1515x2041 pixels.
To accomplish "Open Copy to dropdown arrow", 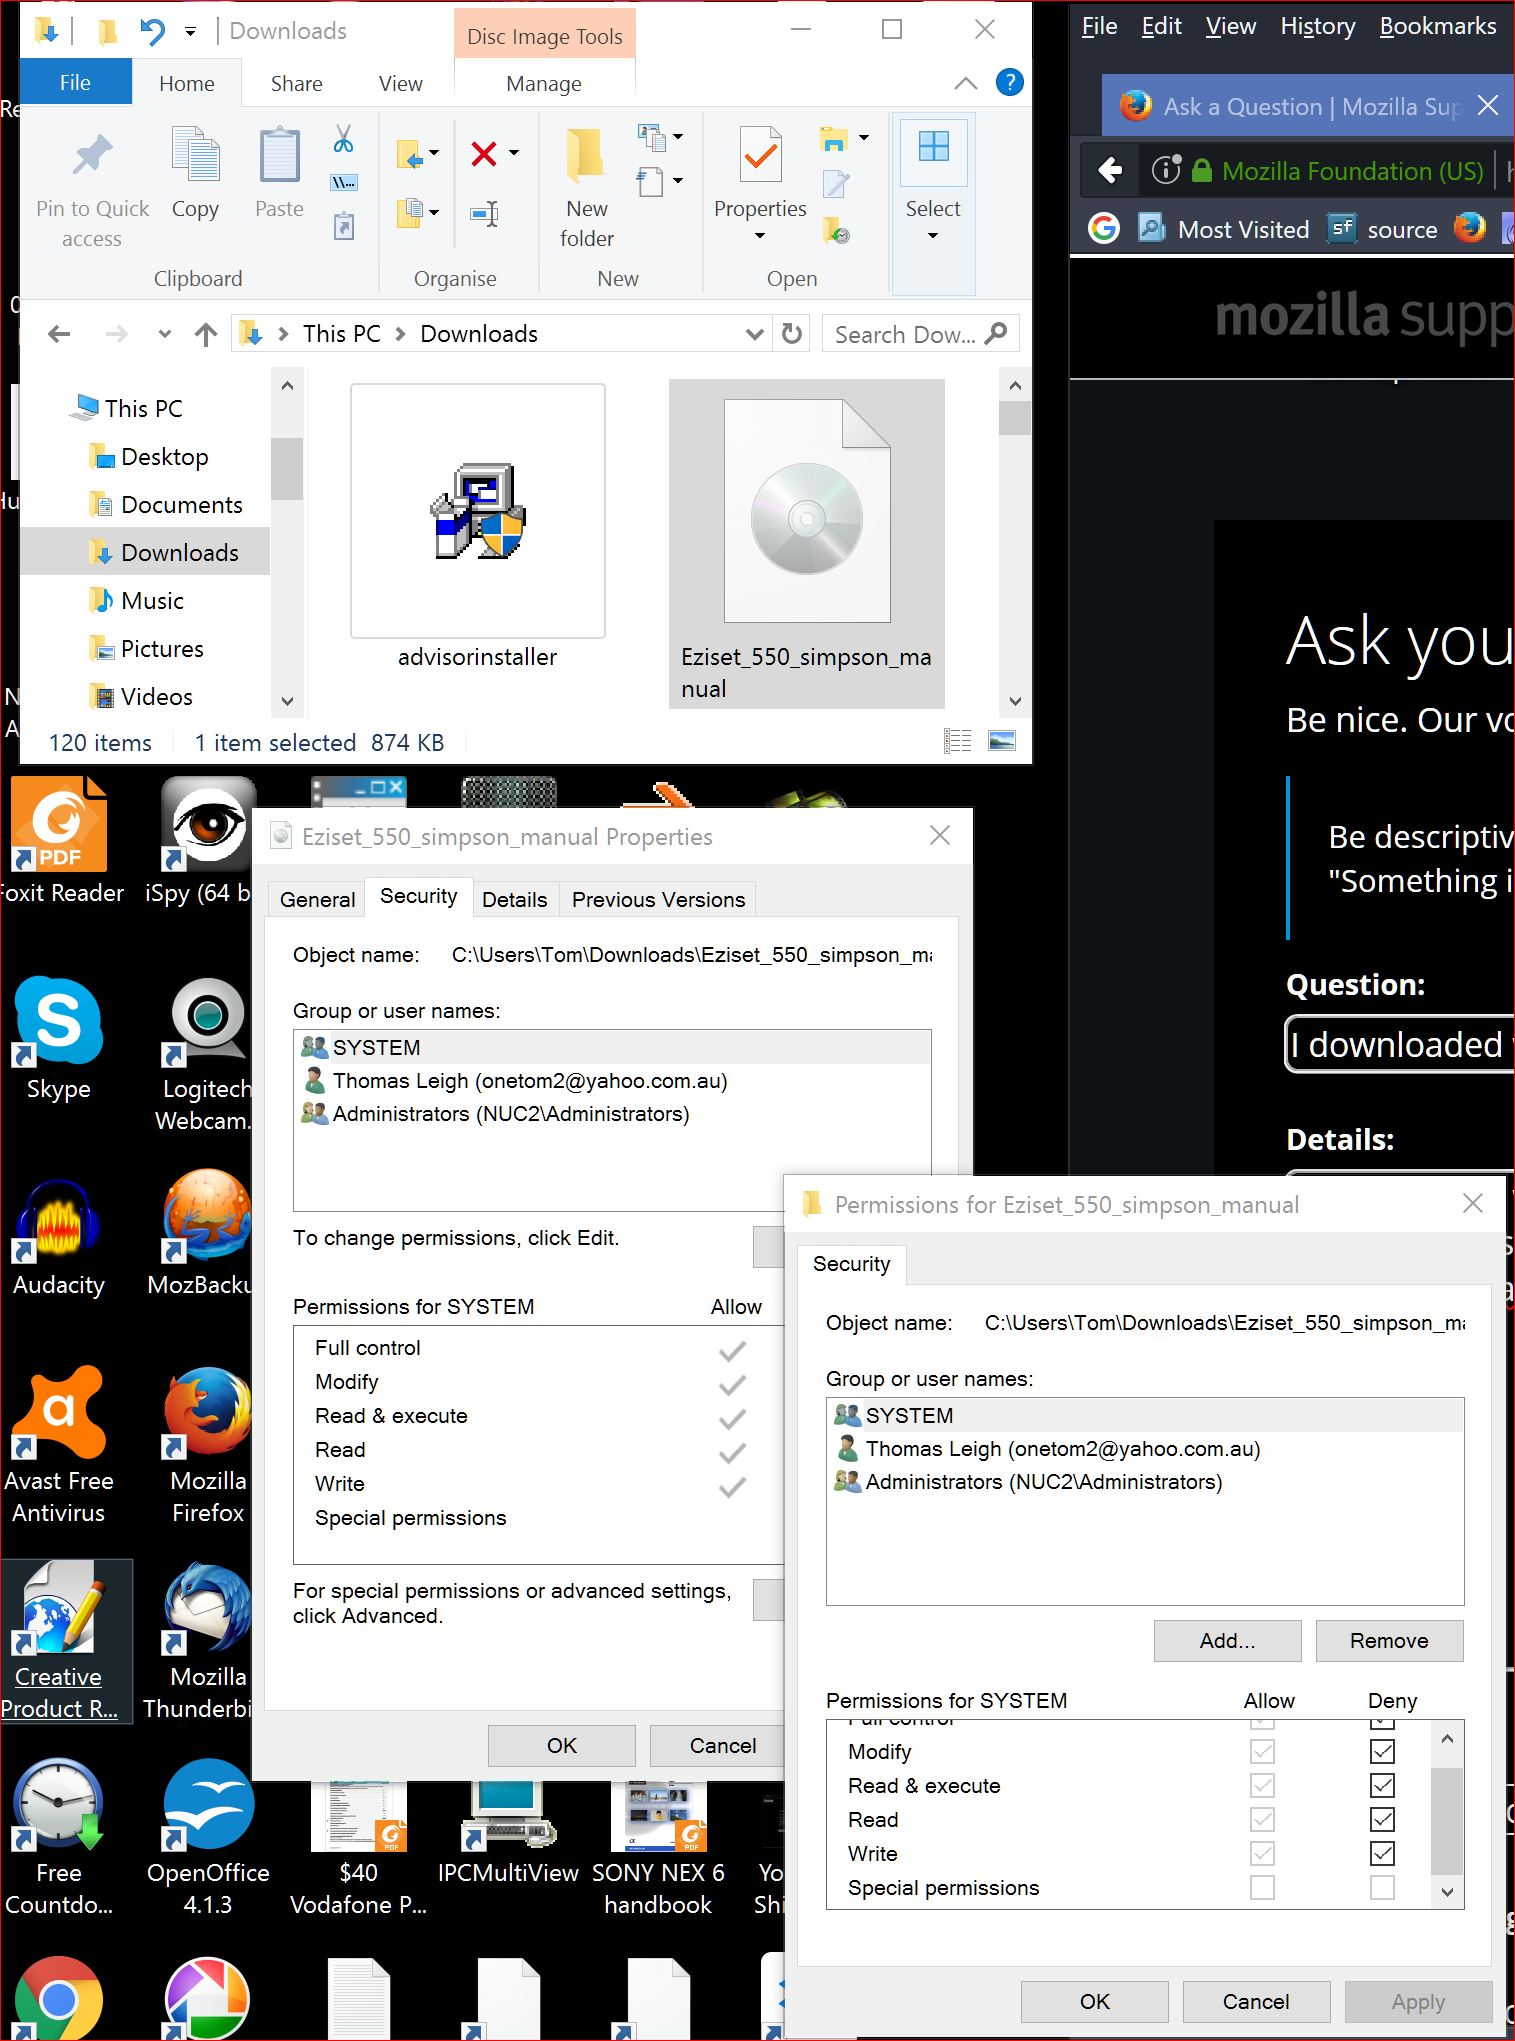I will (434, 212).
